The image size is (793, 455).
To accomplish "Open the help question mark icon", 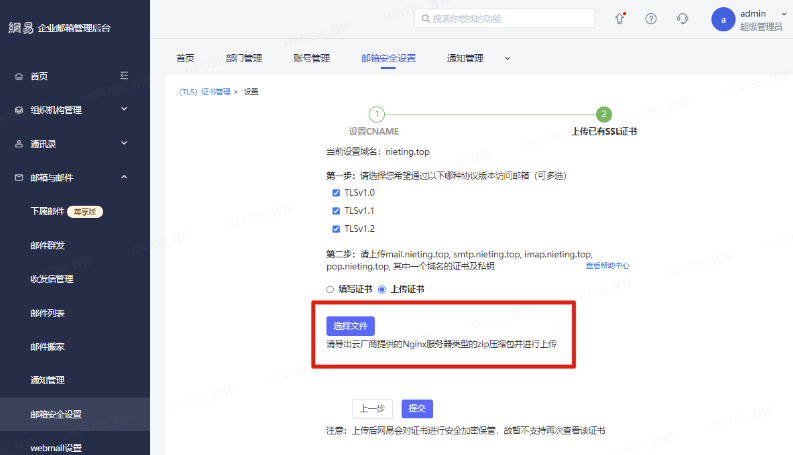I will (x=651, y=19).
